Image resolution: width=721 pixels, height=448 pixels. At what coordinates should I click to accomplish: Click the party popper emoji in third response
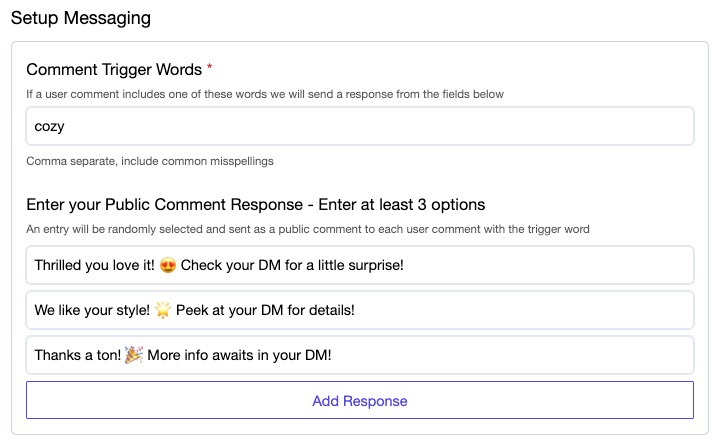(x=133, y=355)
